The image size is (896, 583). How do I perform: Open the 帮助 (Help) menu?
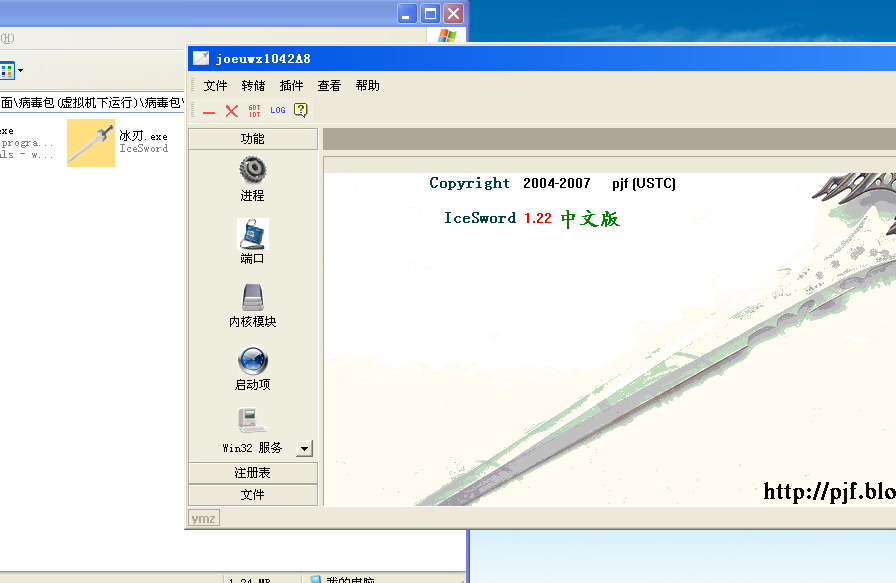coord(367,86)
